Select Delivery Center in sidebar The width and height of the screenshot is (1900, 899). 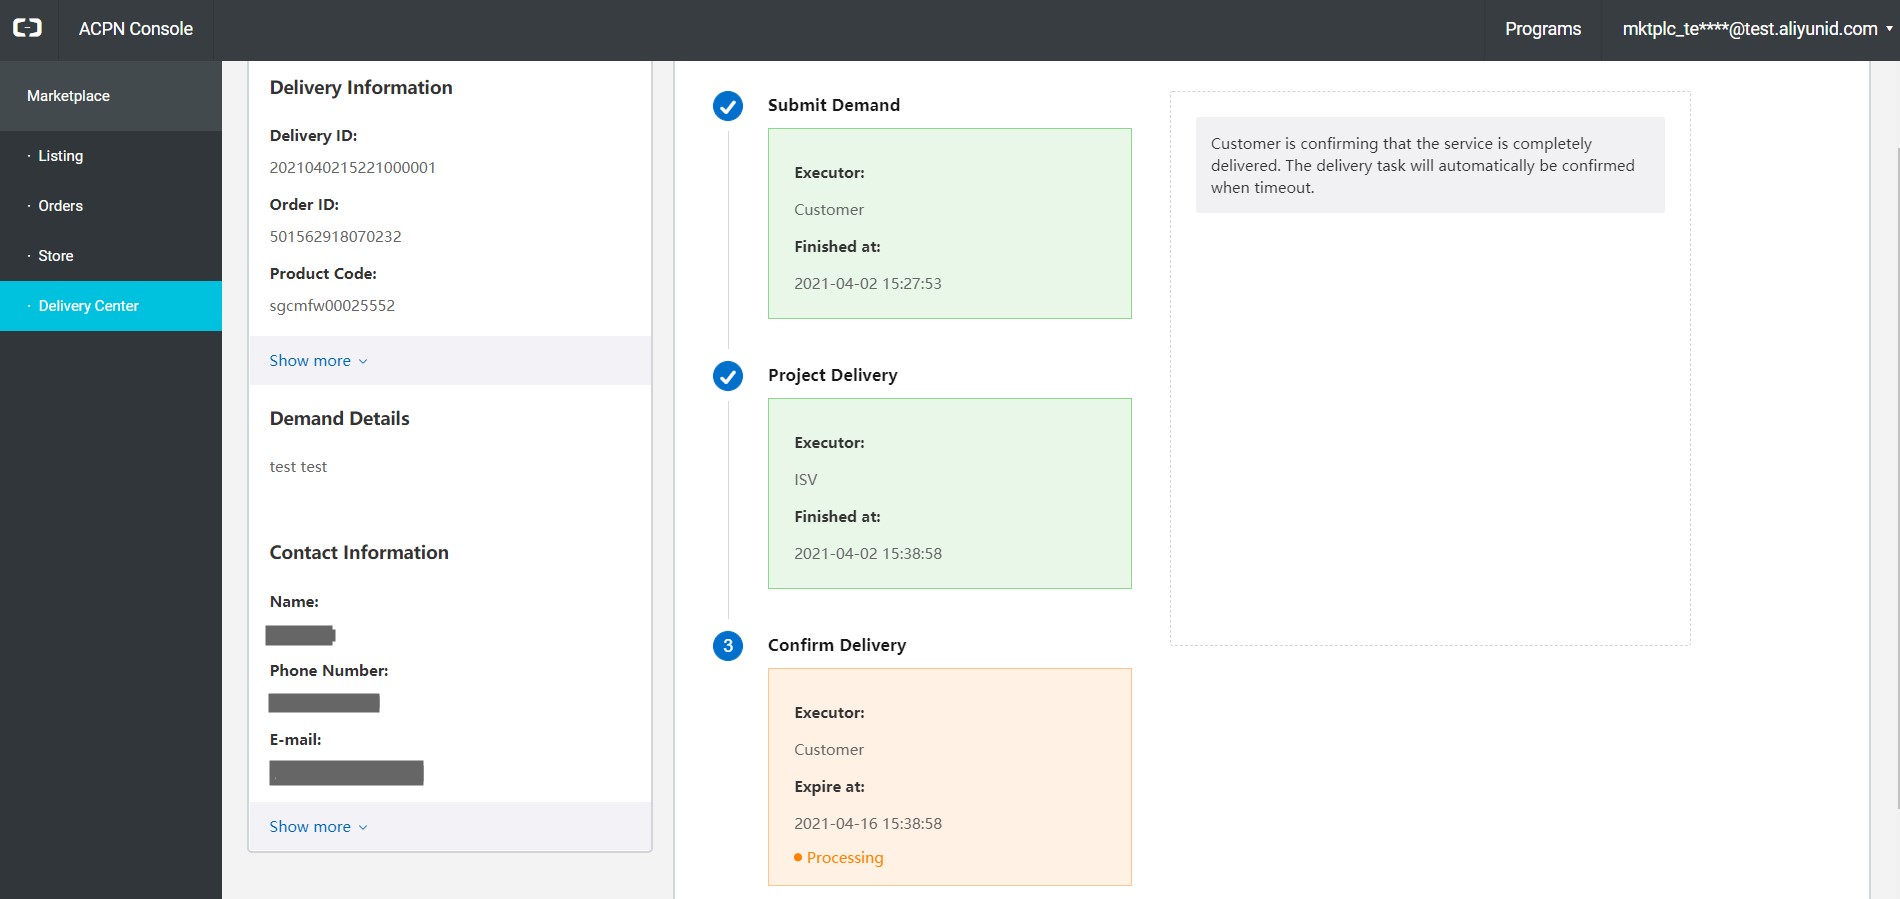tap(89, 306)
